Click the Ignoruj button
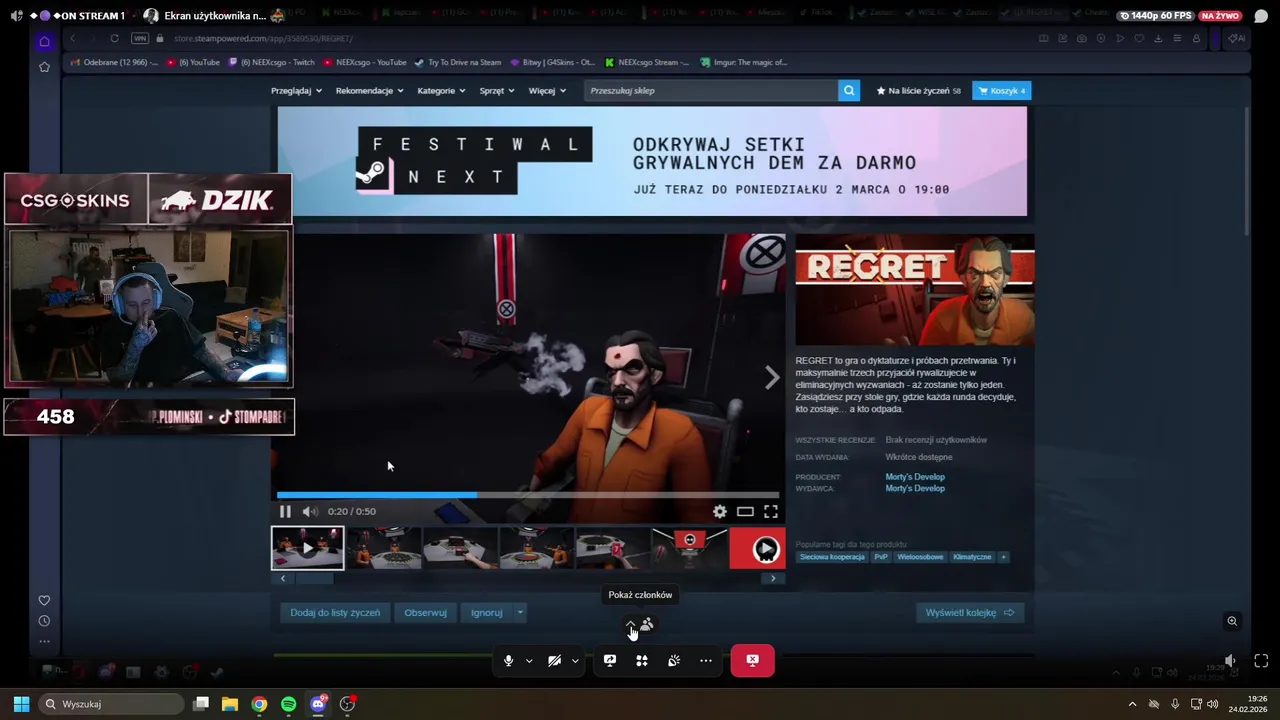This screenshot has width=1280, height=720. point(487,612)
